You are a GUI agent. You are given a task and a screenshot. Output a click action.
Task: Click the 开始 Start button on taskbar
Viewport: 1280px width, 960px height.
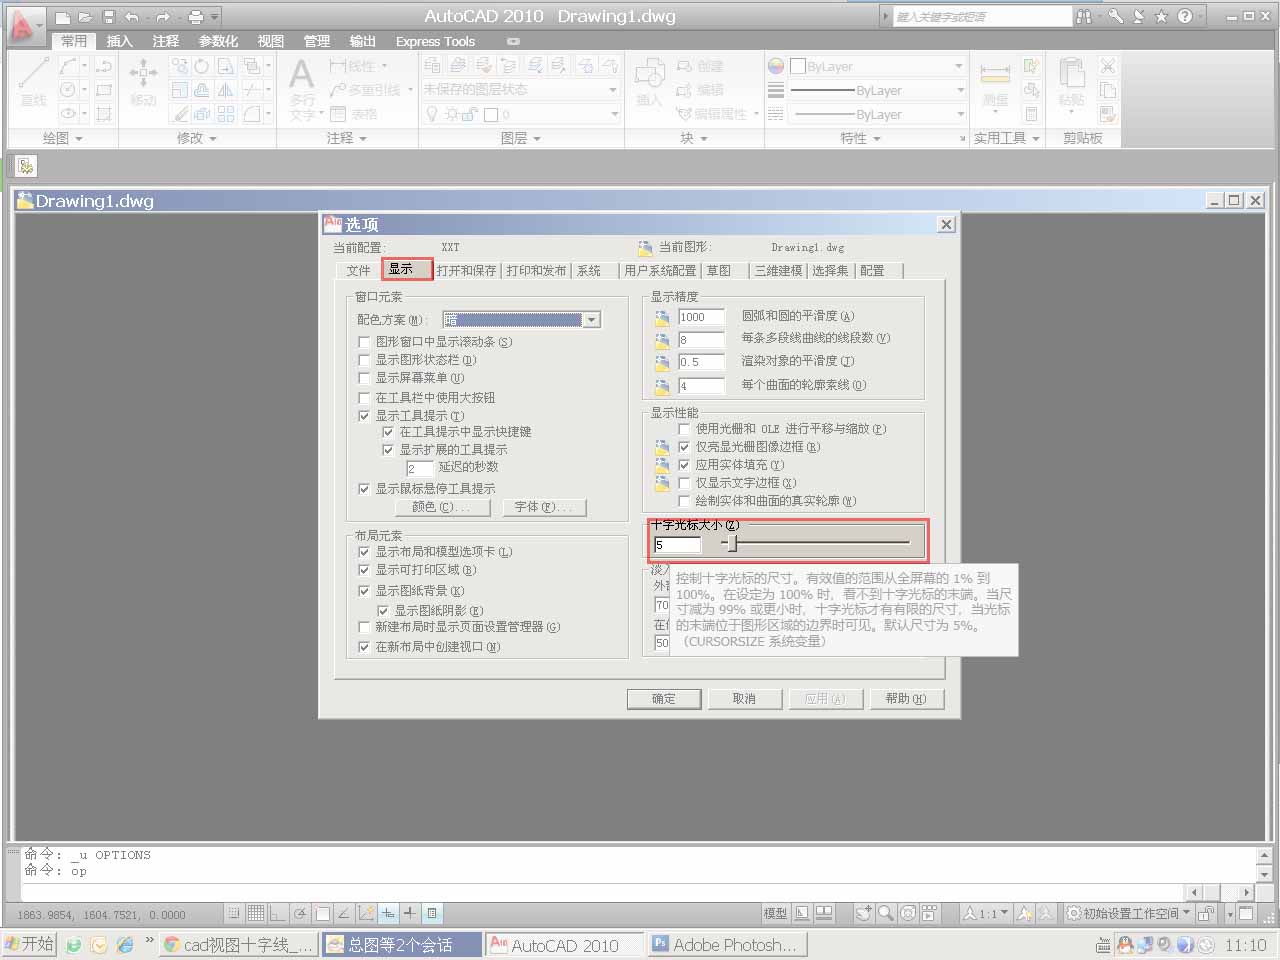tap(29, 944)
